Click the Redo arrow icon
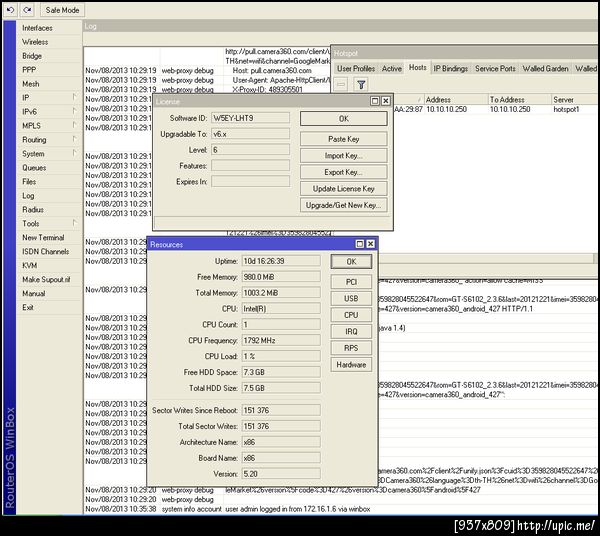600x536 pixels. pyautogui.click(x=27, y=10)
